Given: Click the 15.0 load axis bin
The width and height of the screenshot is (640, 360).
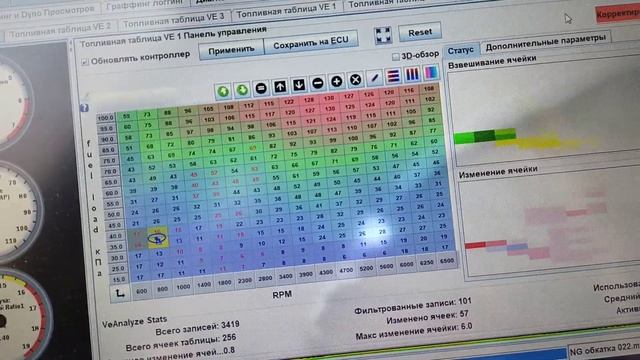Looking at the screenshot, I should click(119, 280).
